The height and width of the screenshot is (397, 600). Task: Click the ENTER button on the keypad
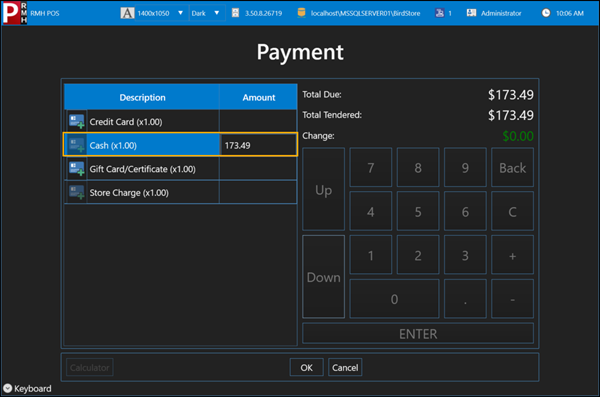418,333
